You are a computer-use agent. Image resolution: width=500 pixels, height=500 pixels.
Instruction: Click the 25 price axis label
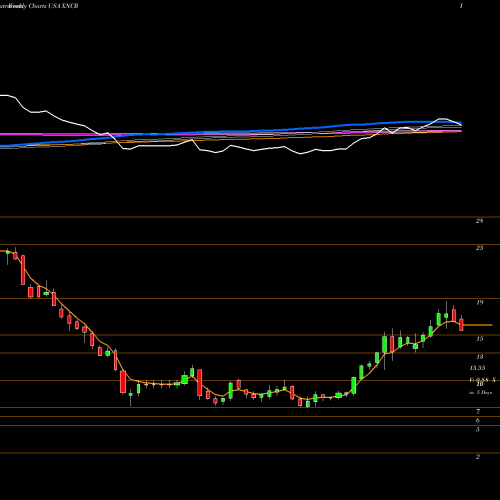coord(479,248)
